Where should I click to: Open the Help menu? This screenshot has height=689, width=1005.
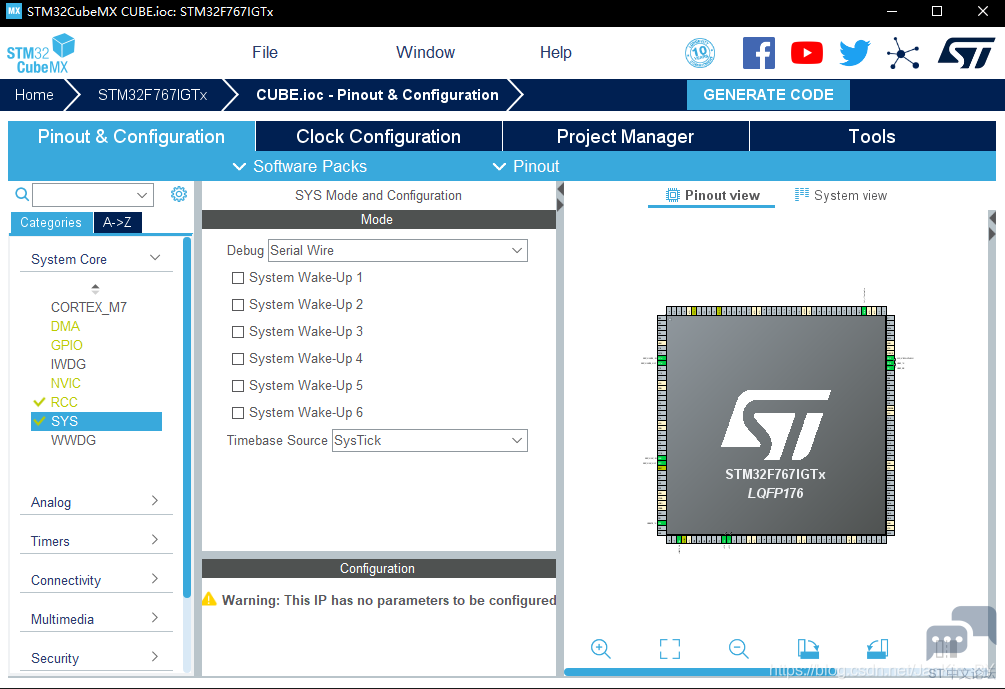556,53
